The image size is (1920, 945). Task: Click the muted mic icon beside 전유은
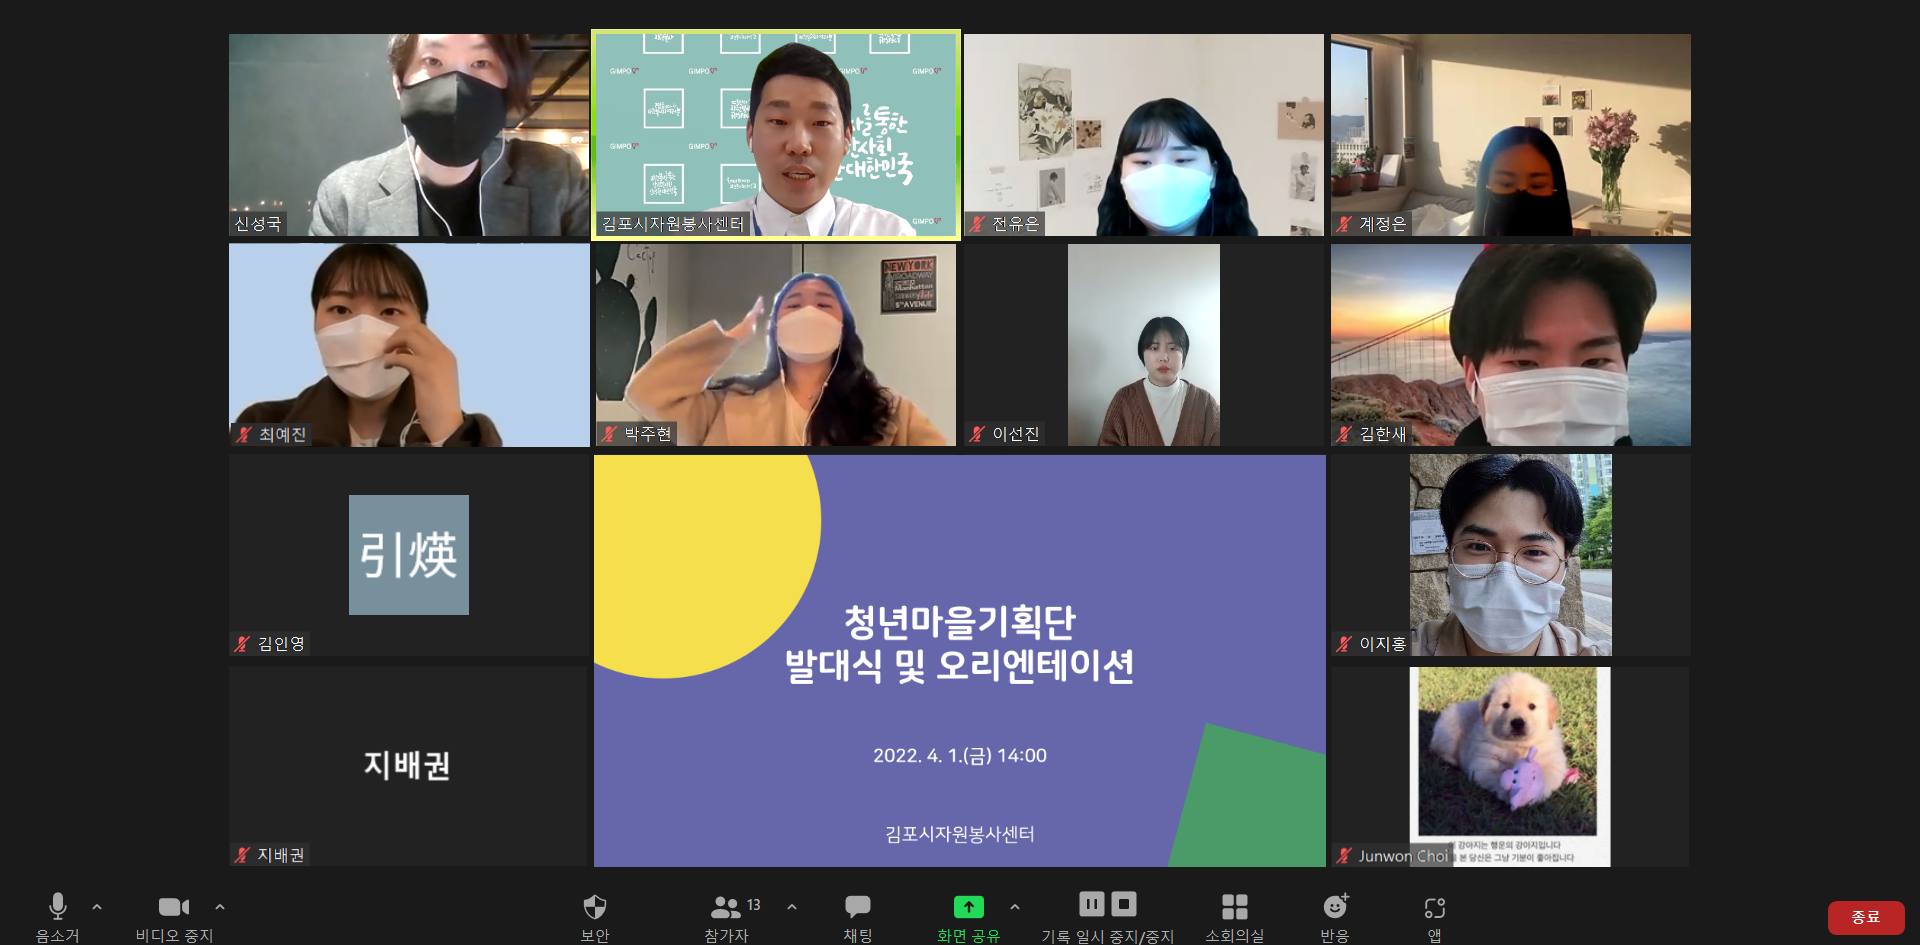(978, 224)
